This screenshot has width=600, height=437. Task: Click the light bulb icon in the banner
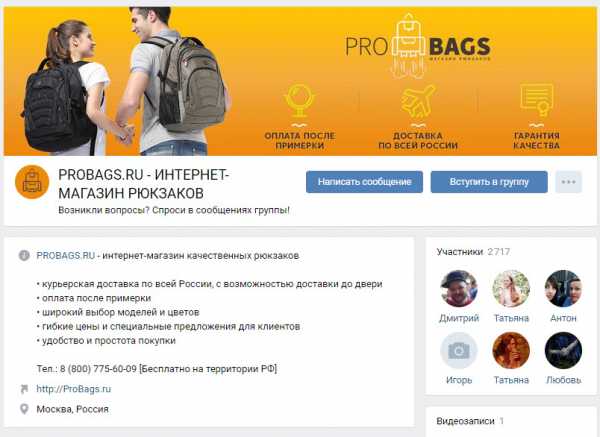click(x=300, y=101)
